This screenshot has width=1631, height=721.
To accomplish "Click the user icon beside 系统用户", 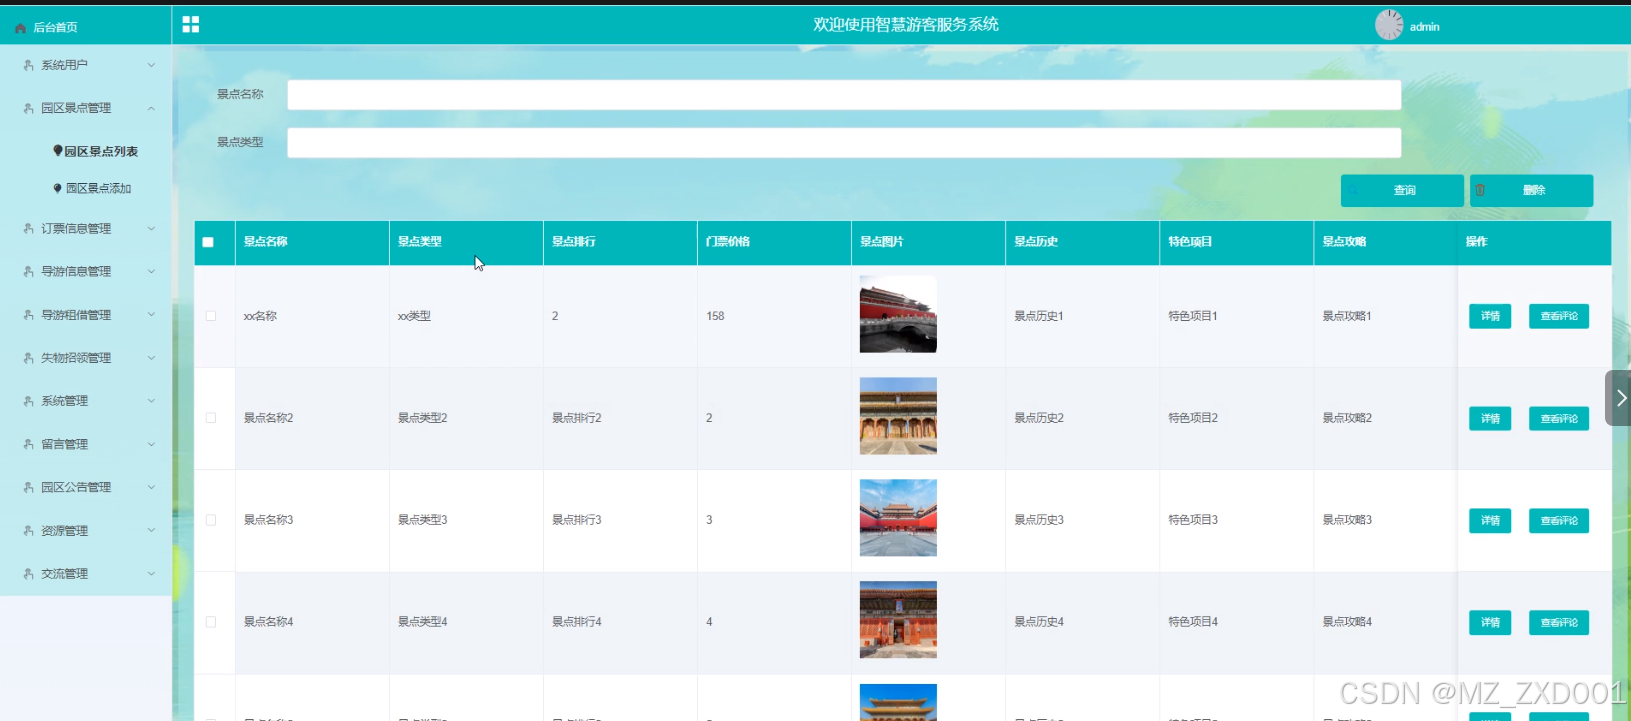I will pyautogui.click(x=28, y=65).
